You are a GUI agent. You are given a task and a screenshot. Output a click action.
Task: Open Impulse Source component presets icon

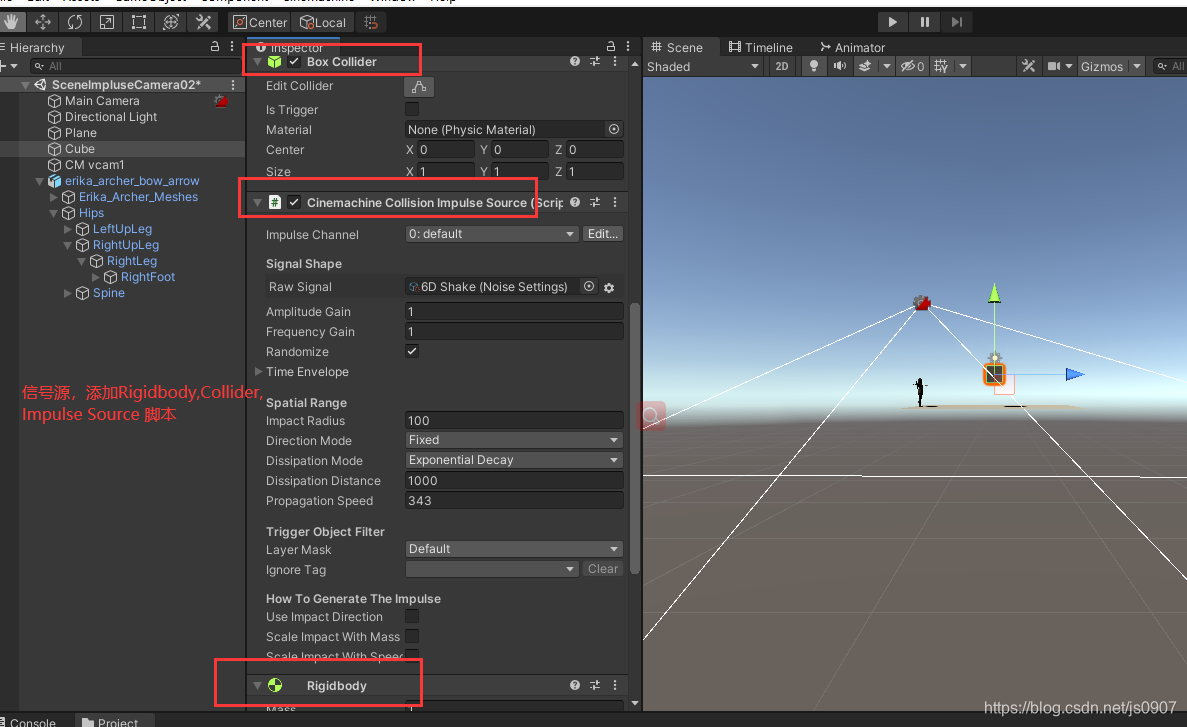point(595,202)
